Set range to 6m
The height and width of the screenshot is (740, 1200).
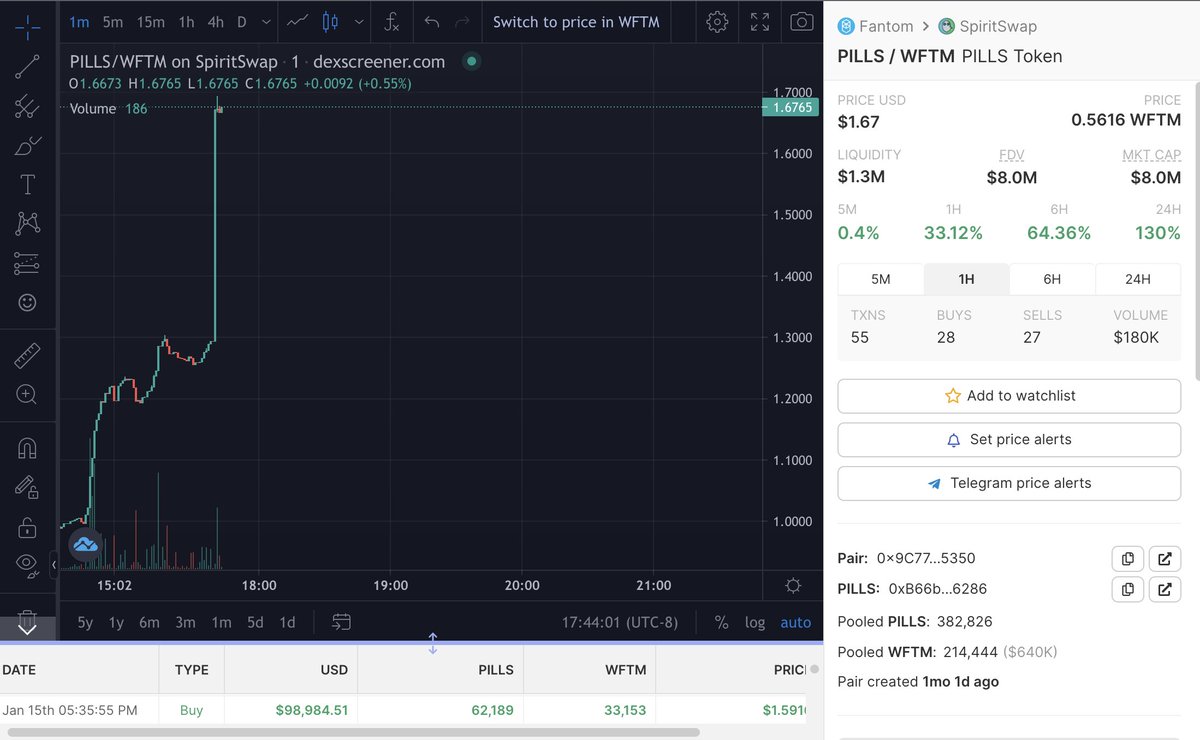tap(149, 622)
